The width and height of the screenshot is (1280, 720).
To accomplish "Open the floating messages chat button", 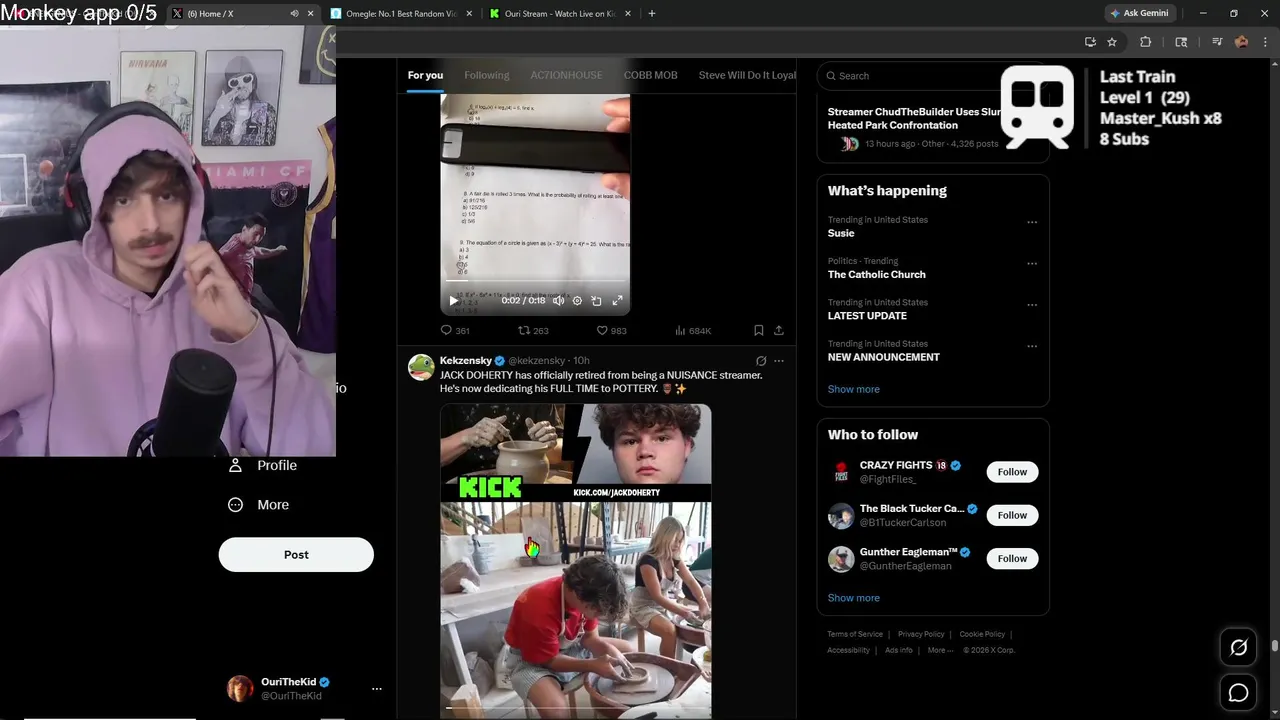I will tap(1238, 692).
